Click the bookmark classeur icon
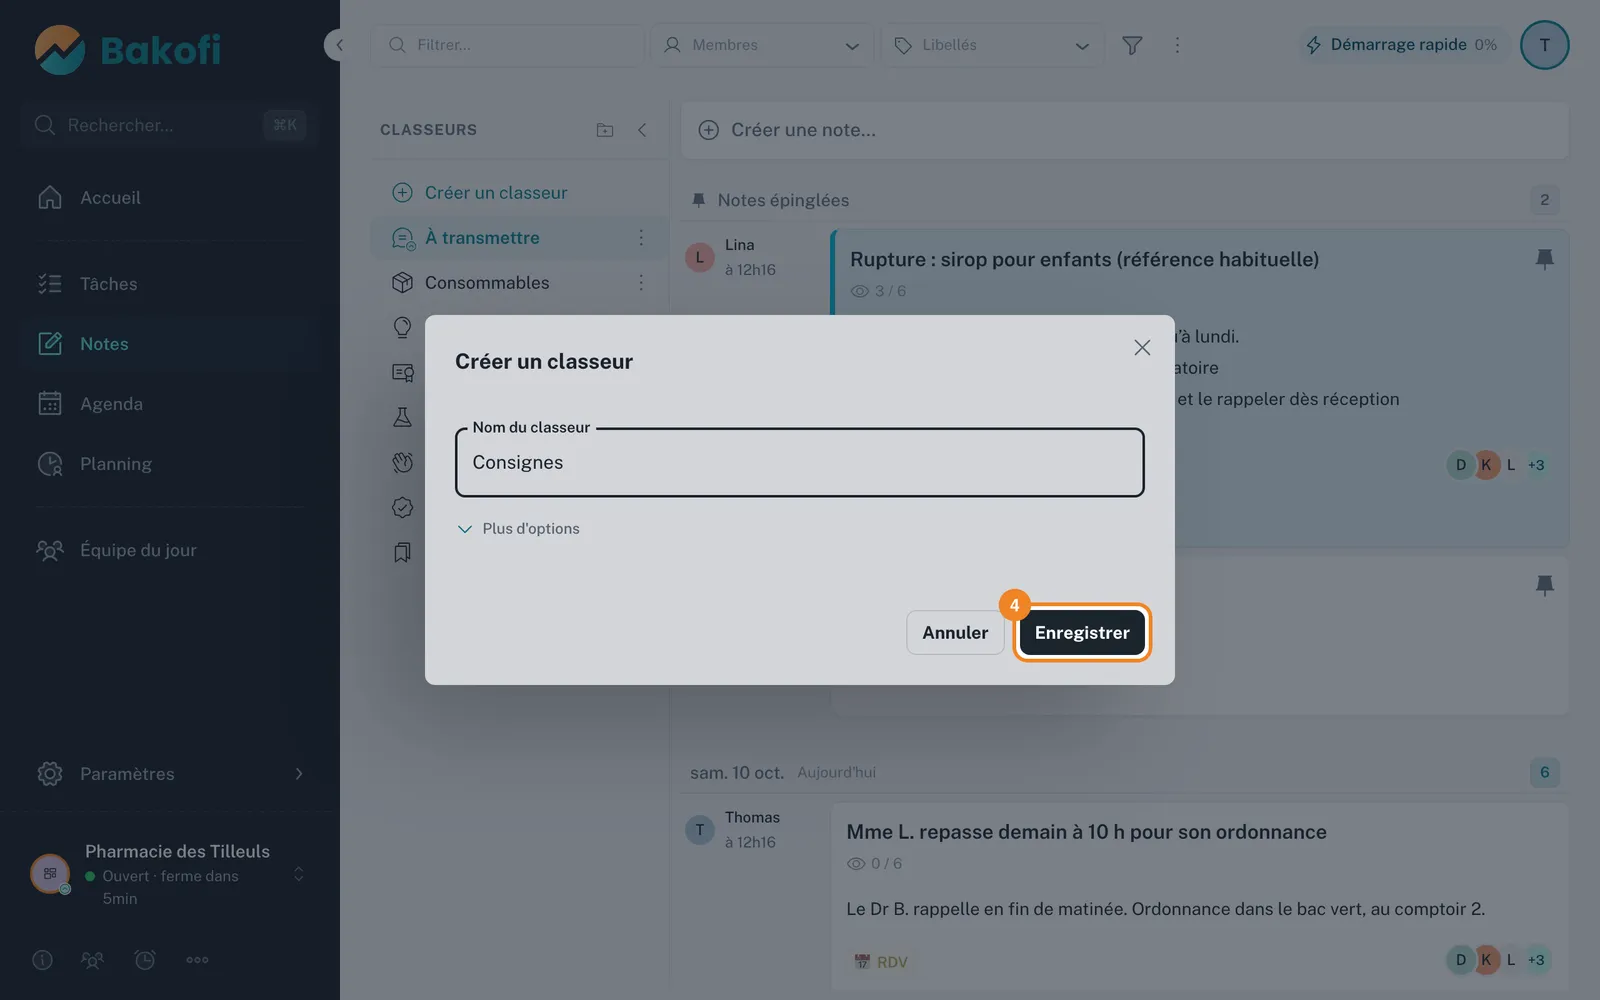Screen dimensions: 1600x1000 coord(402,553)
